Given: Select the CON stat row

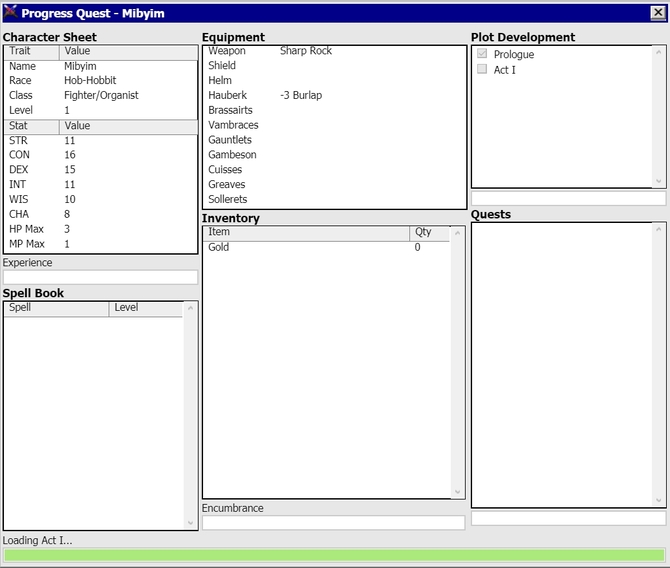Looking at the screenshot, I should point(101,155).
